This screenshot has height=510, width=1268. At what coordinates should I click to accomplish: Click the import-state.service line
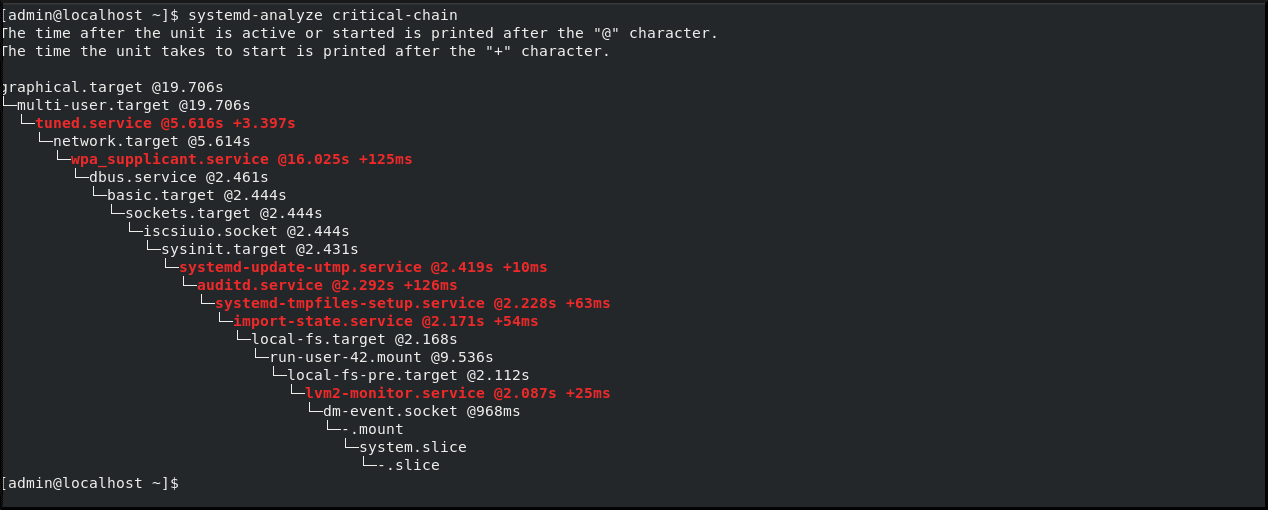[x=385, y=321]
